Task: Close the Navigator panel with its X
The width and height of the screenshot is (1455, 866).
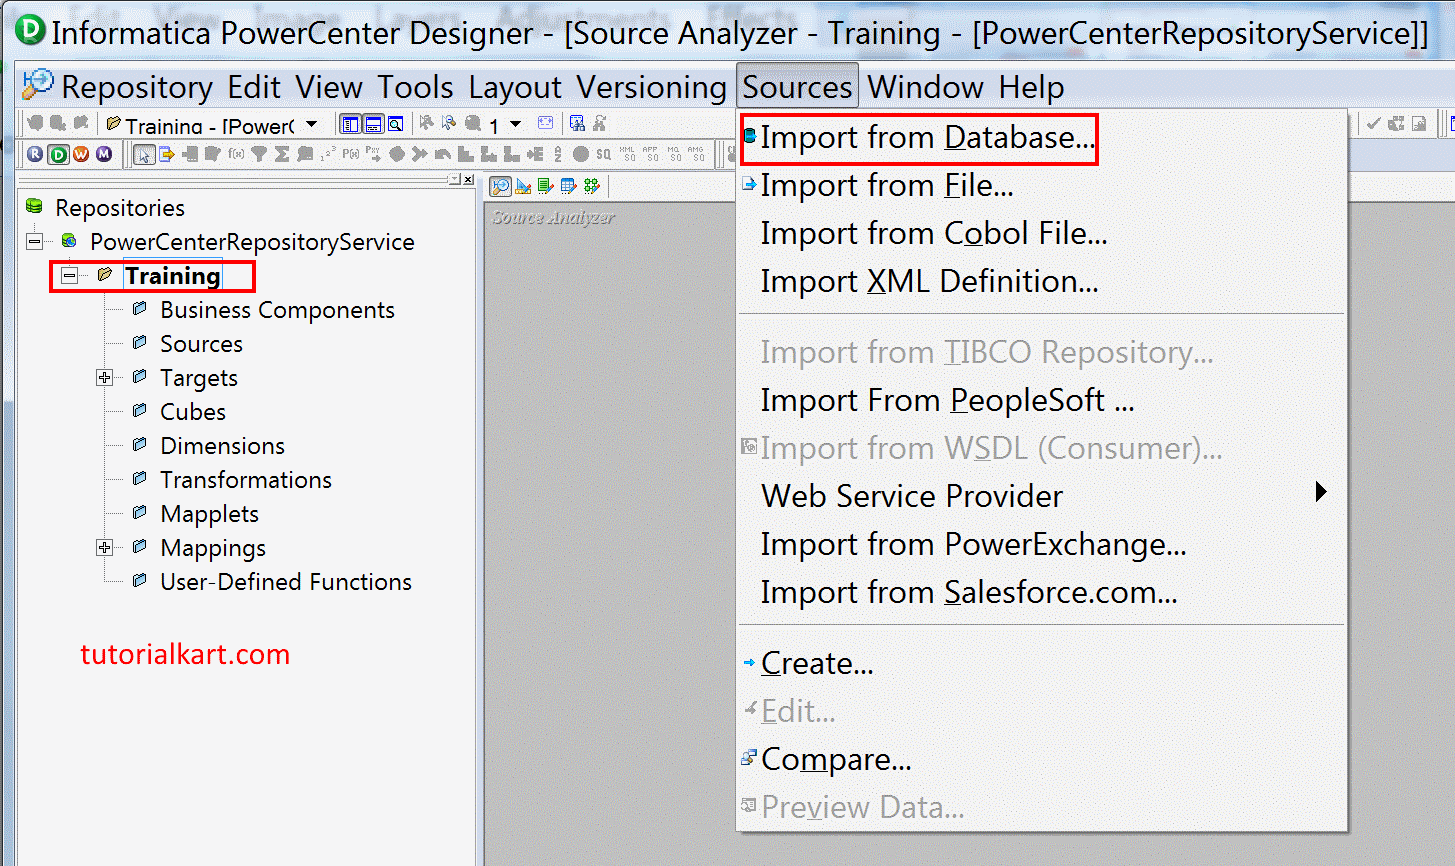Action: tap(467, 179)
